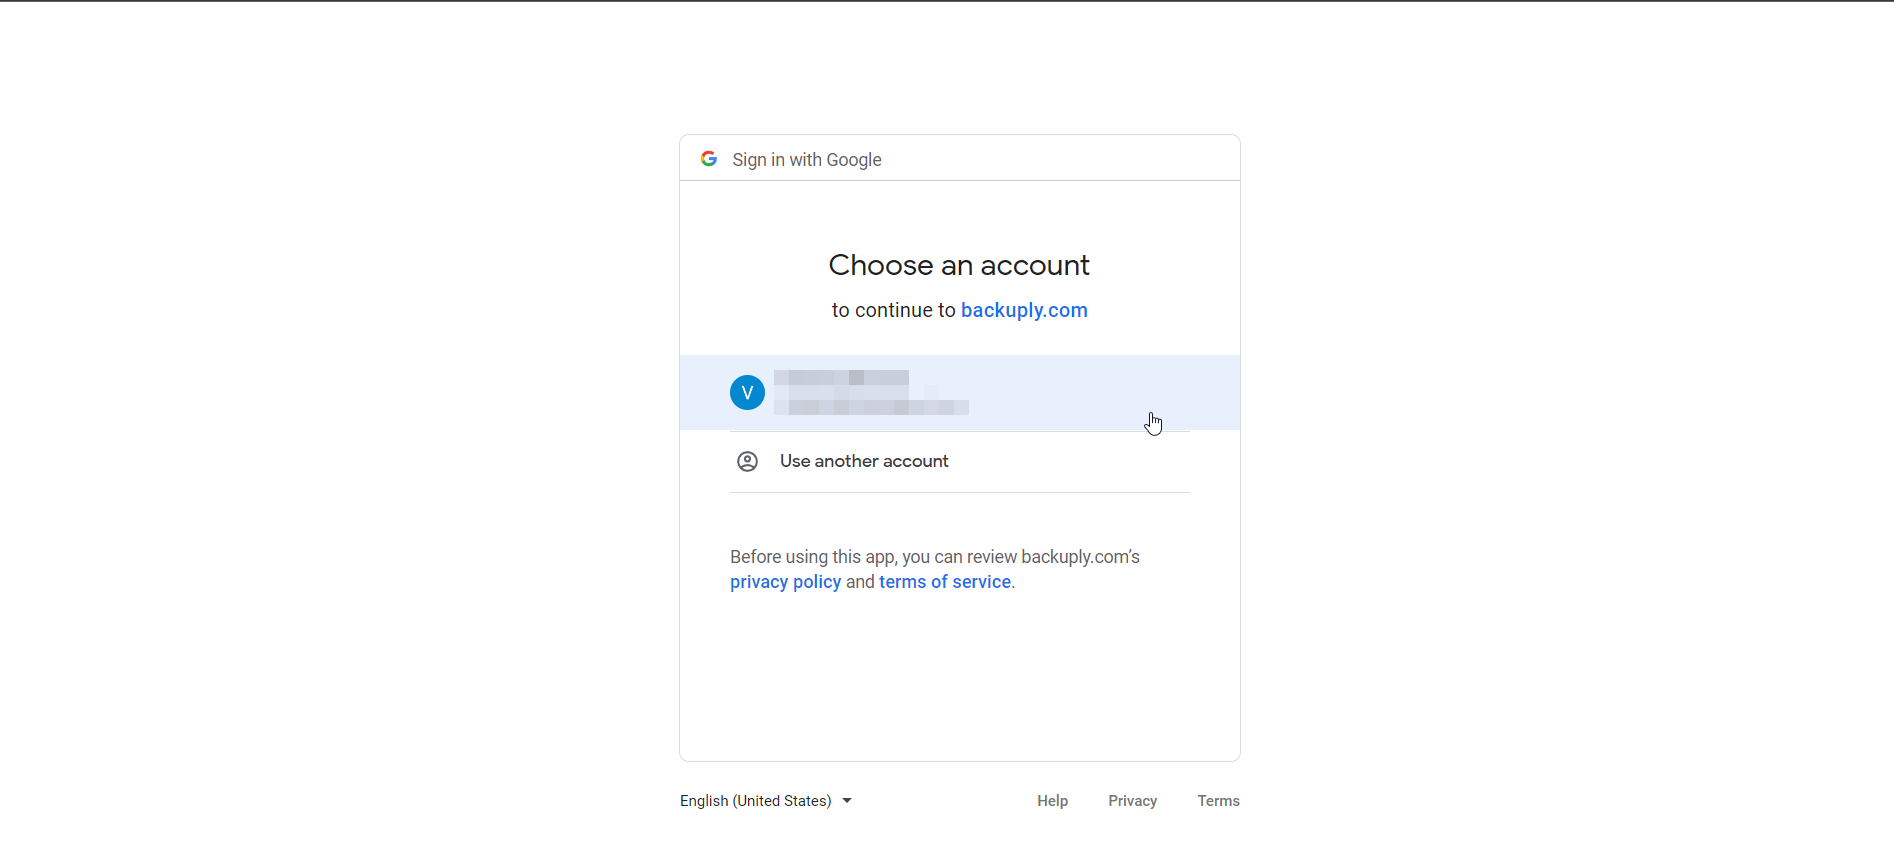Click the Choose an account heading

(958, 264)
